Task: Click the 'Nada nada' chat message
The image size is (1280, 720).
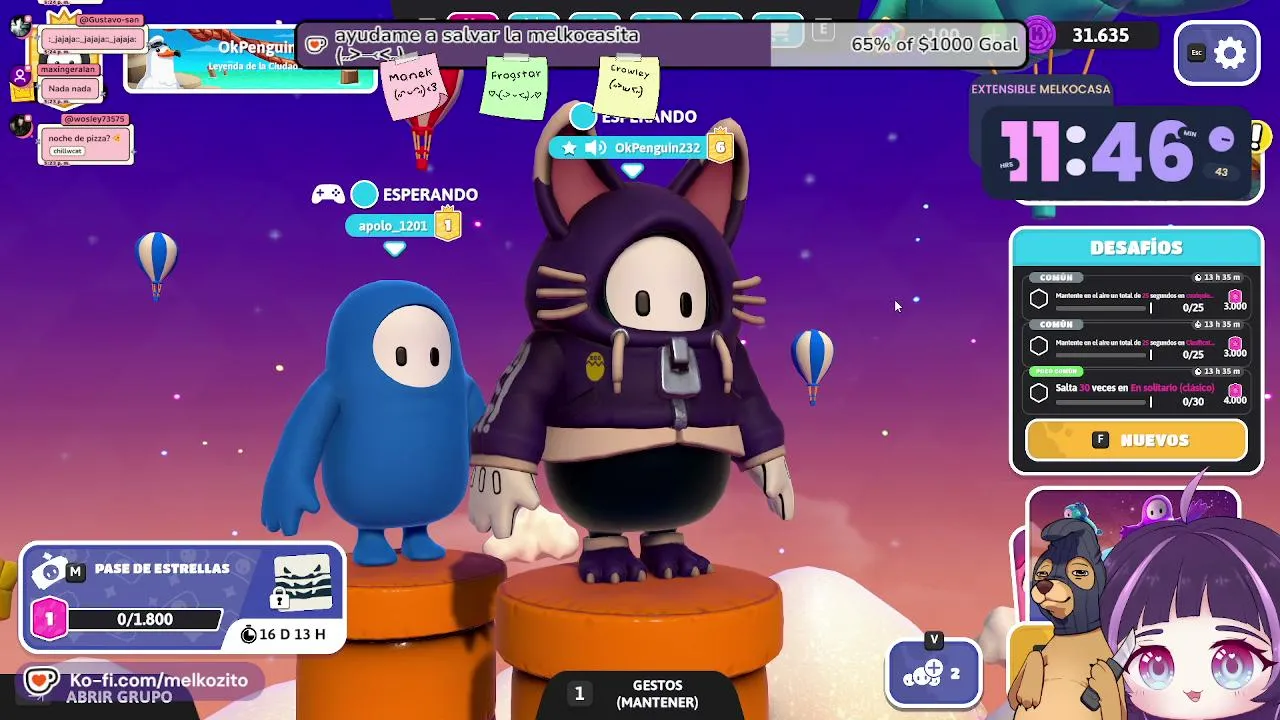Action: (x=69, y=89)
